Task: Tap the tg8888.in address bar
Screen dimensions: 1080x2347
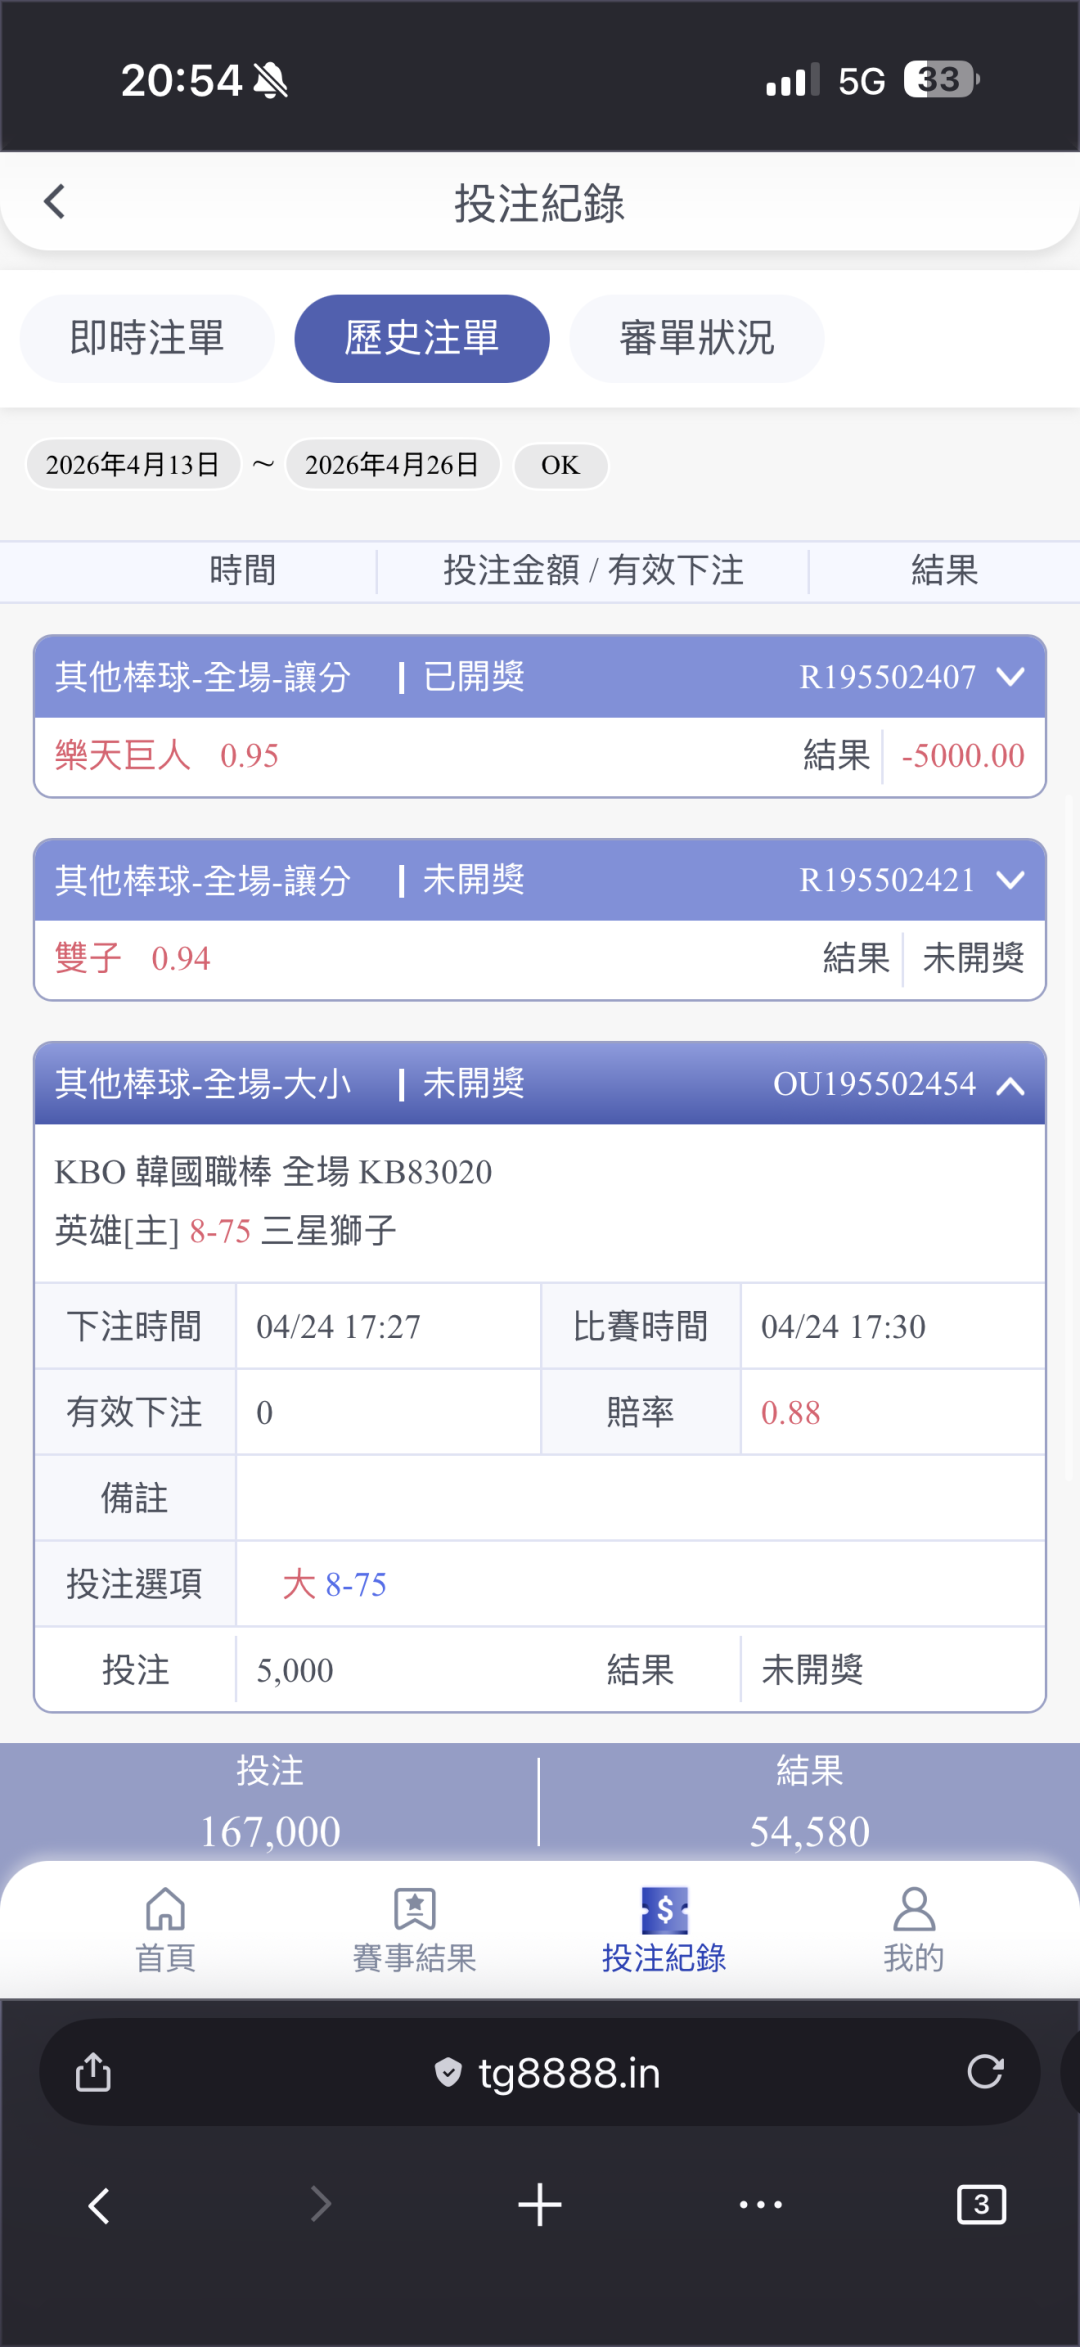Action: 548,2072
